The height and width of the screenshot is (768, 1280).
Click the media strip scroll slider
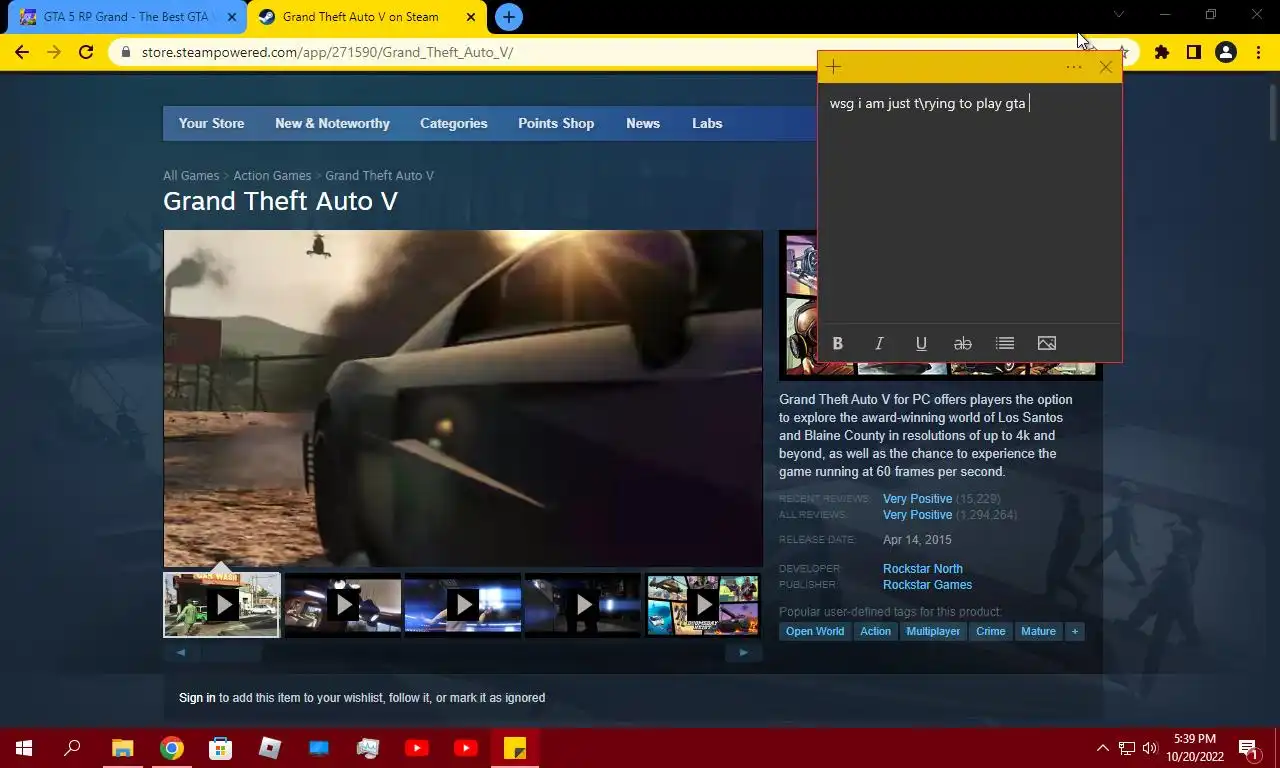click(230, 652)
